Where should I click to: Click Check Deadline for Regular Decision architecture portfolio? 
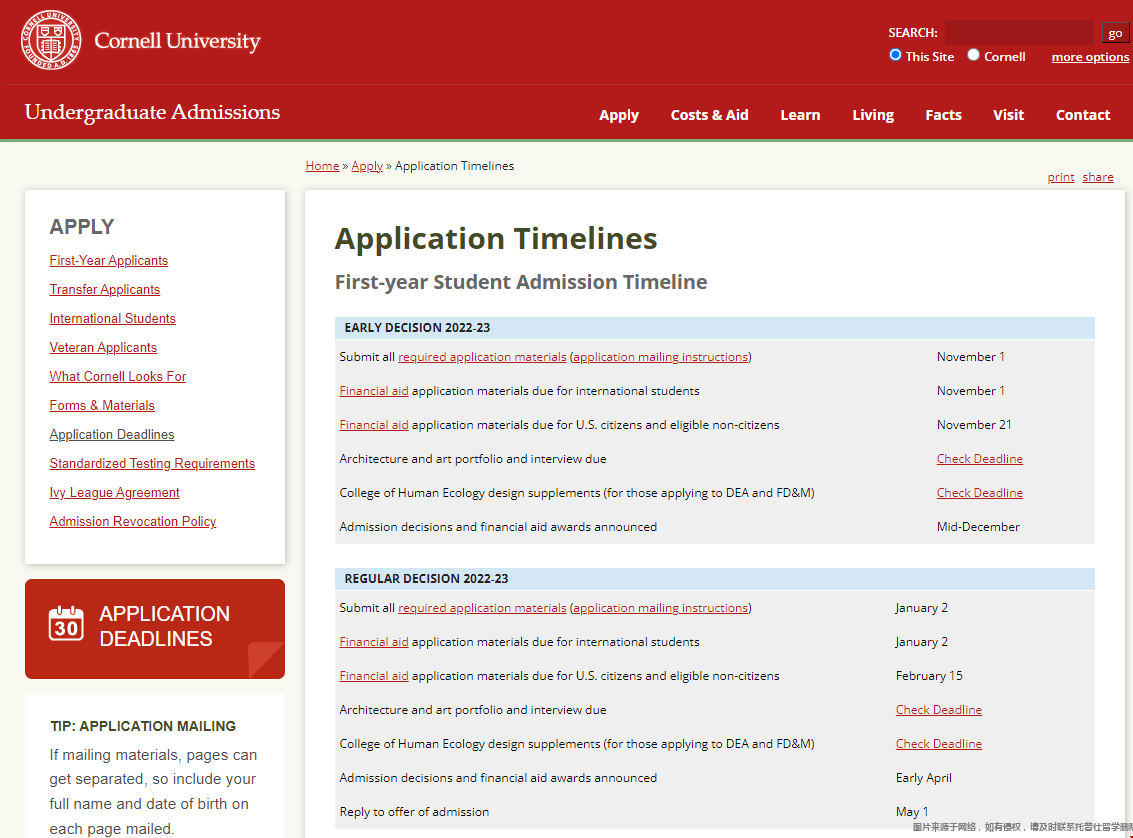pos(939,709)
